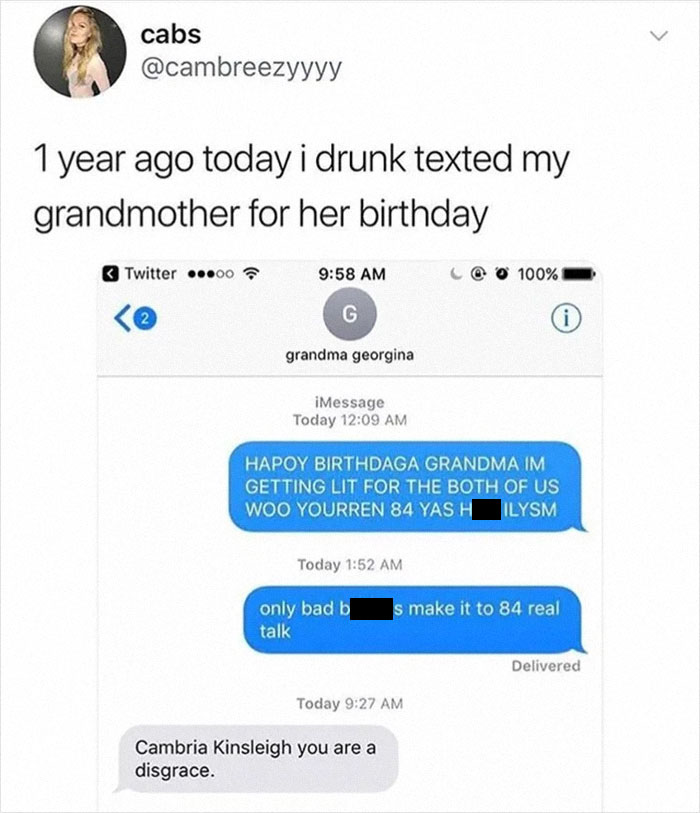The height and width of the screenshot is (813, 700).
Task: Tap the alarm clock status icon
Action: [501, 273]
